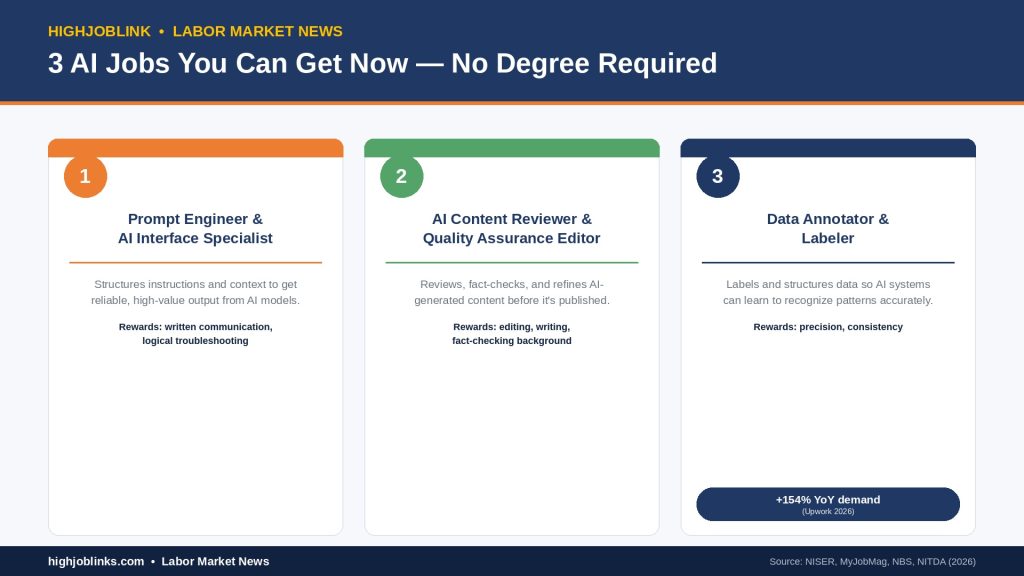Click the description 'Reviews, fact-checks, and refines AI-generated content'

point(511,293)
